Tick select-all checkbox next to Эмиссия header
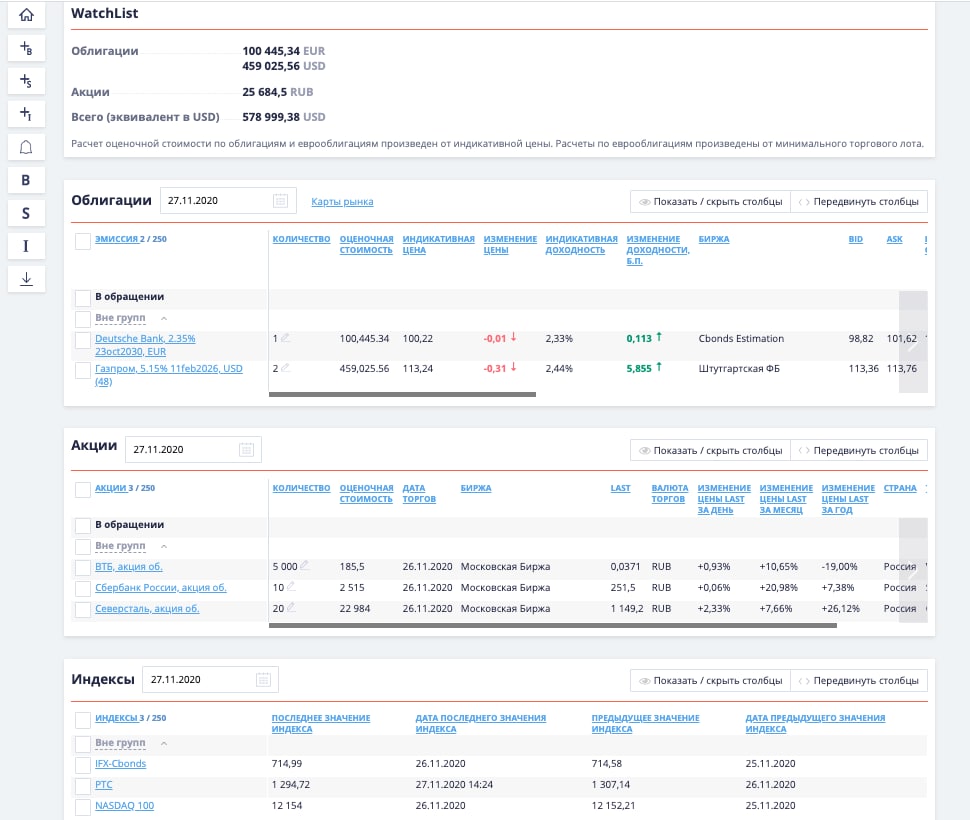Viewport: 970px width, 820px height. click(83, 241)
